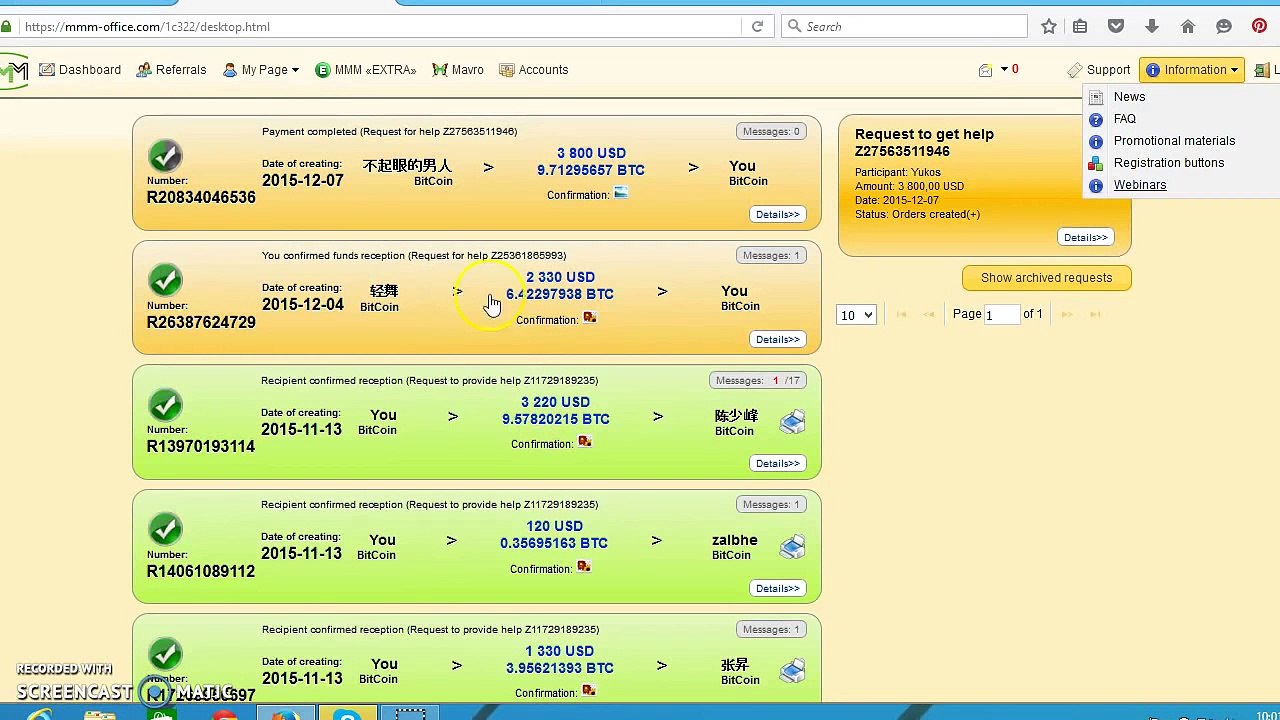Open Details of request Z27563511946 panel
The image size is (1280, 720).
click(x=1085, y=238)
